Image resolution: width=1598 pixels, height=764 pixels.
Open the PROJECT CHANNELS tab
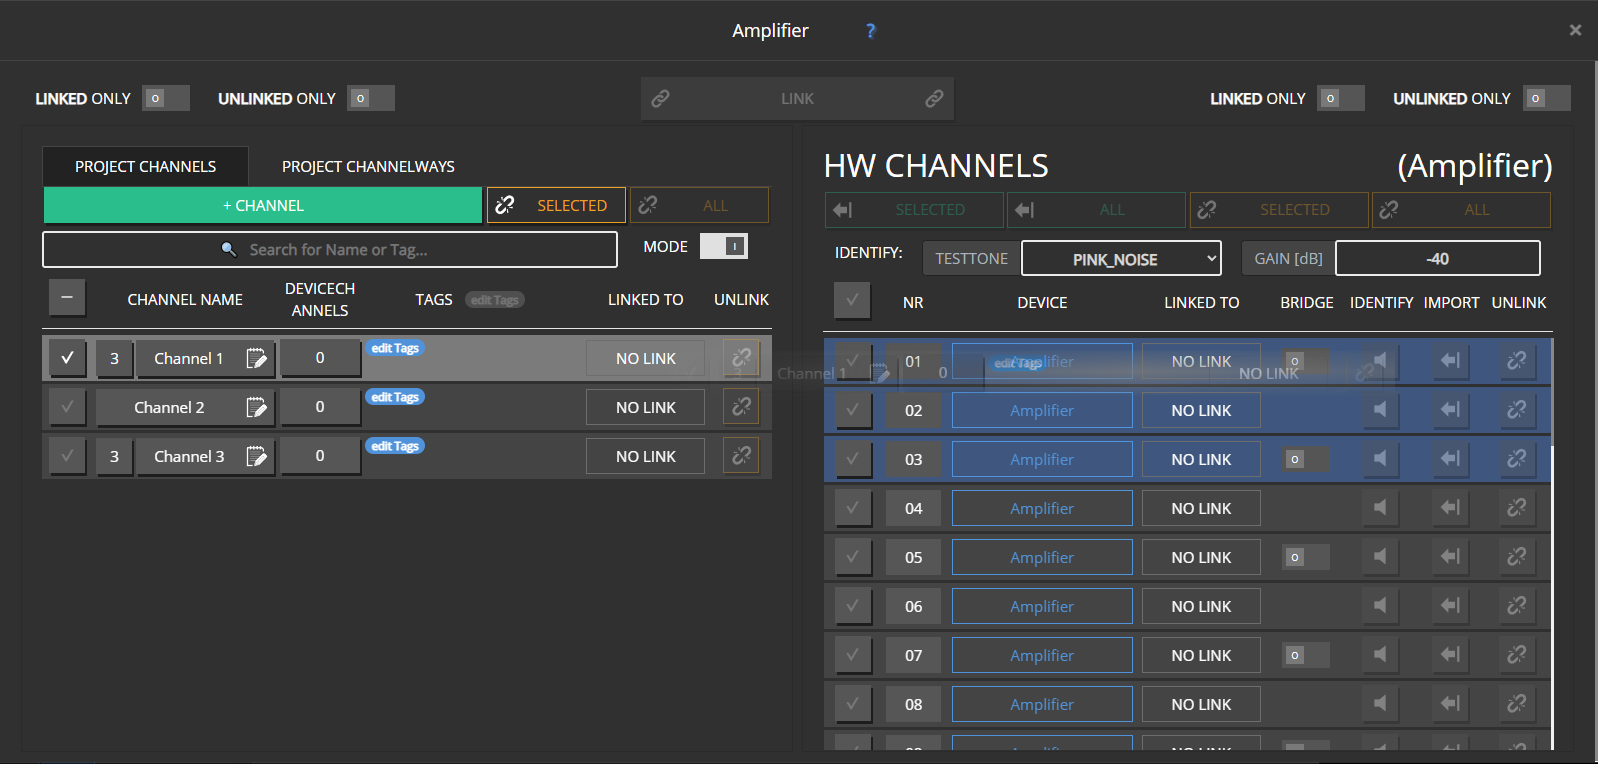click(145, 166)
